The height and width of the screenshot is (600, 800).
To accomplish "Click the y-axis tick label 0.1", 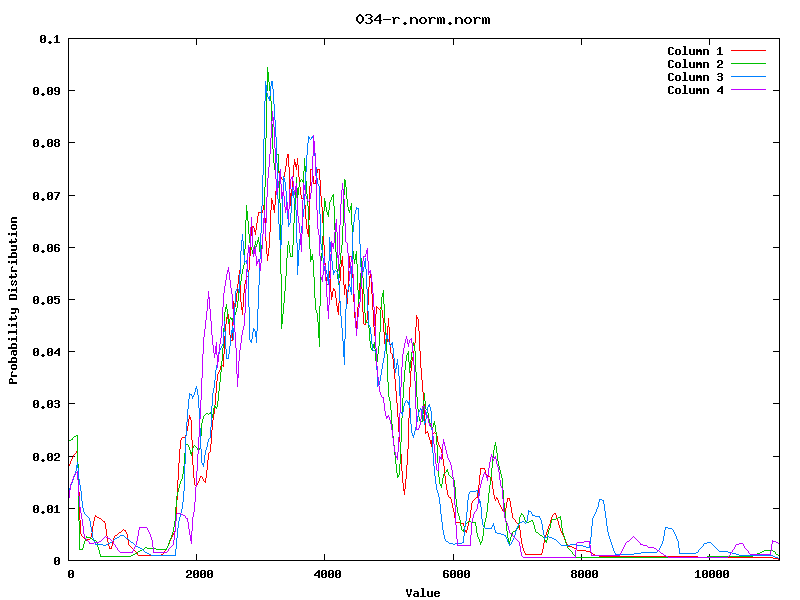I will (x=49, y=39).
